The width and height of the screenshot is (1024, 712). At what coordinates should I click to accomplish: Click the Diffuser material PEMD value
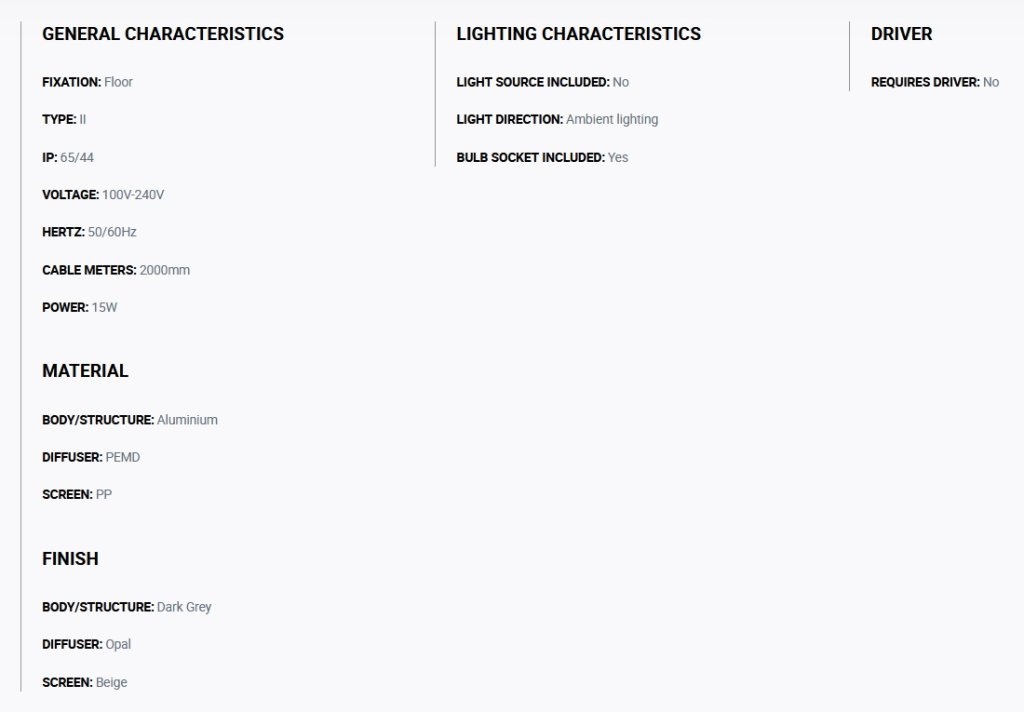[123, 457]
